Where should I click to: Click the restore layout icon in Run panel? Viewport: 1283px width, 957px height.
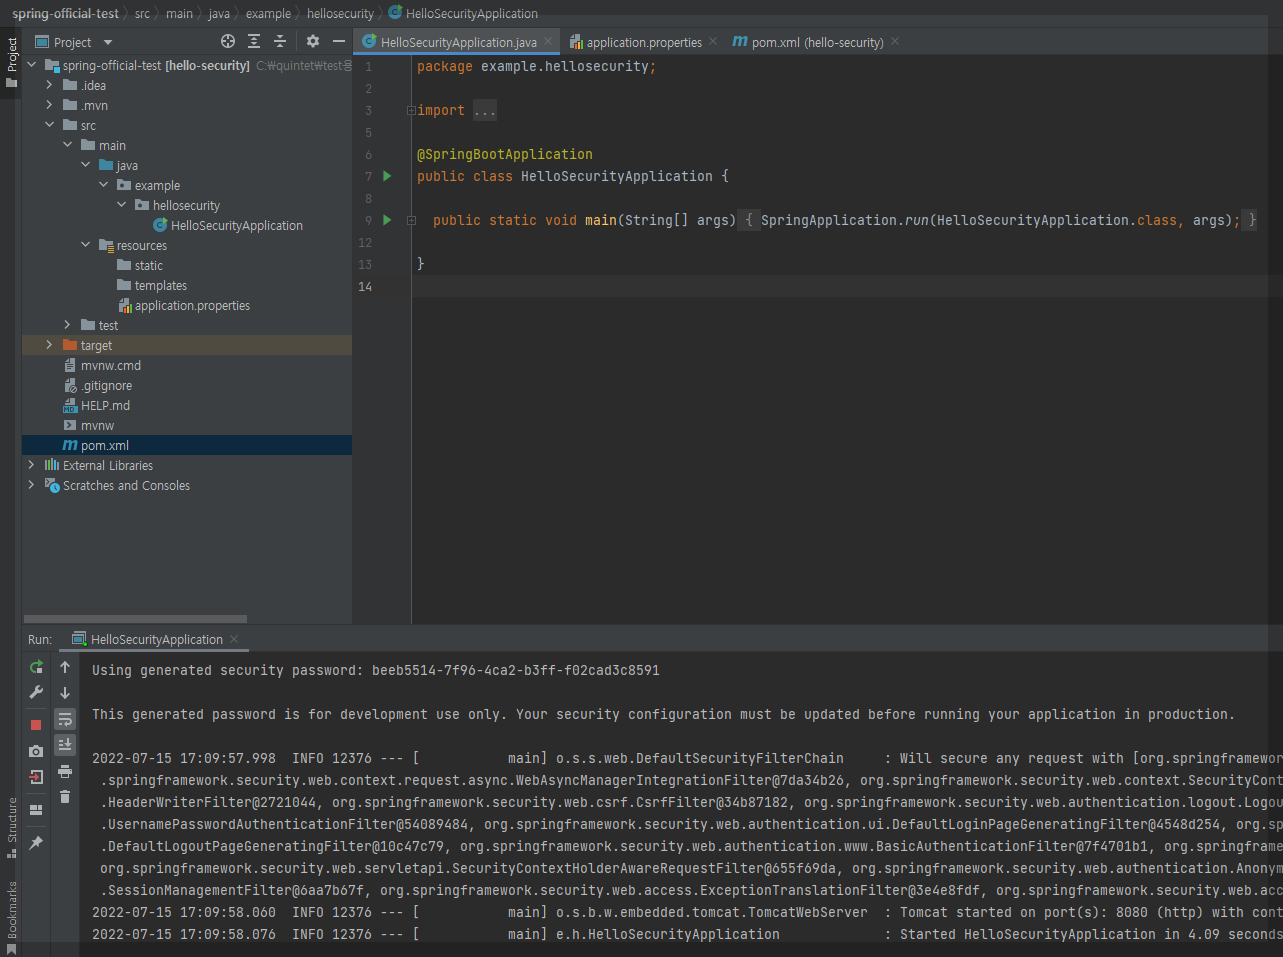pos(36,810)
